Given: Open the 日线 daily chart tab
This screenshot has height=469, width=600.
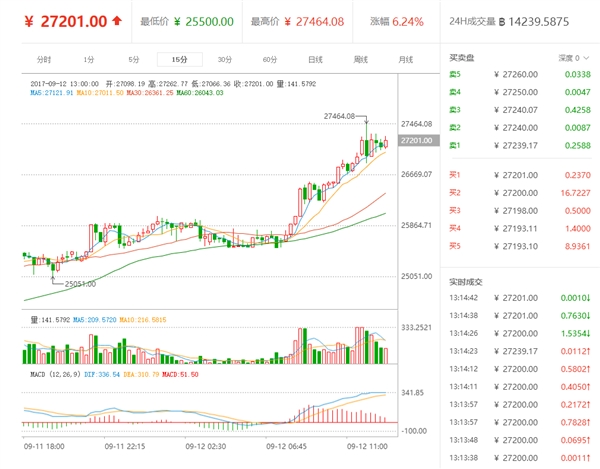Looking at the screenshot, I should pyautogui.click(x=315, y=60).
